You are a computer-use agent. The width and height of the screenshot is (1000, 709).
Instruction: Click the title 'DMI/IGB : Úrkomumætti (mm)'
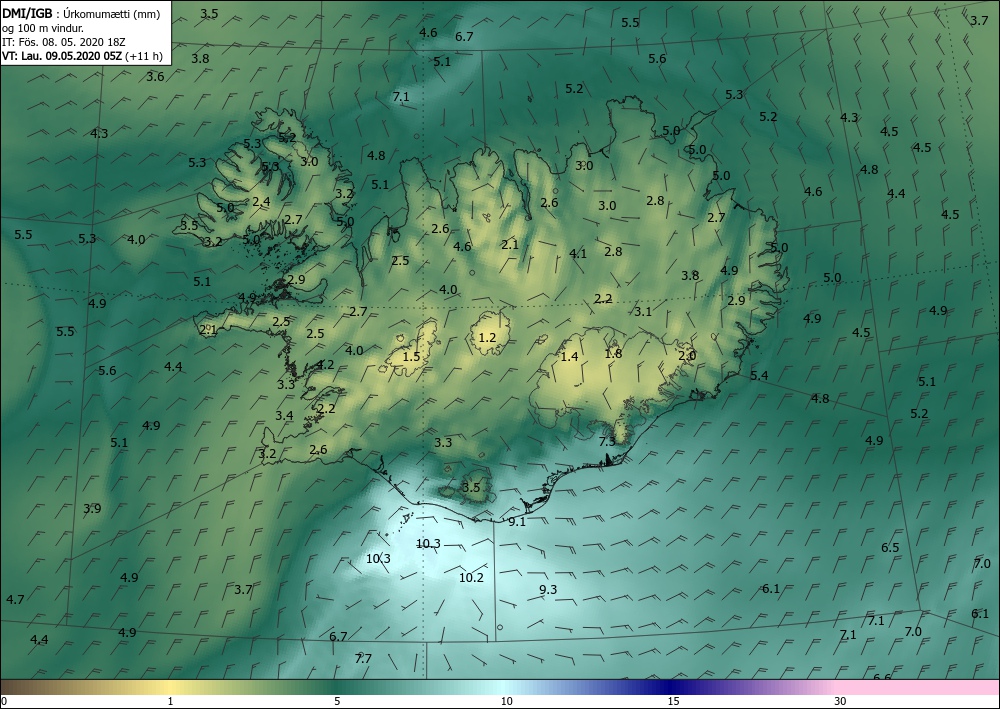coord(81,14)
